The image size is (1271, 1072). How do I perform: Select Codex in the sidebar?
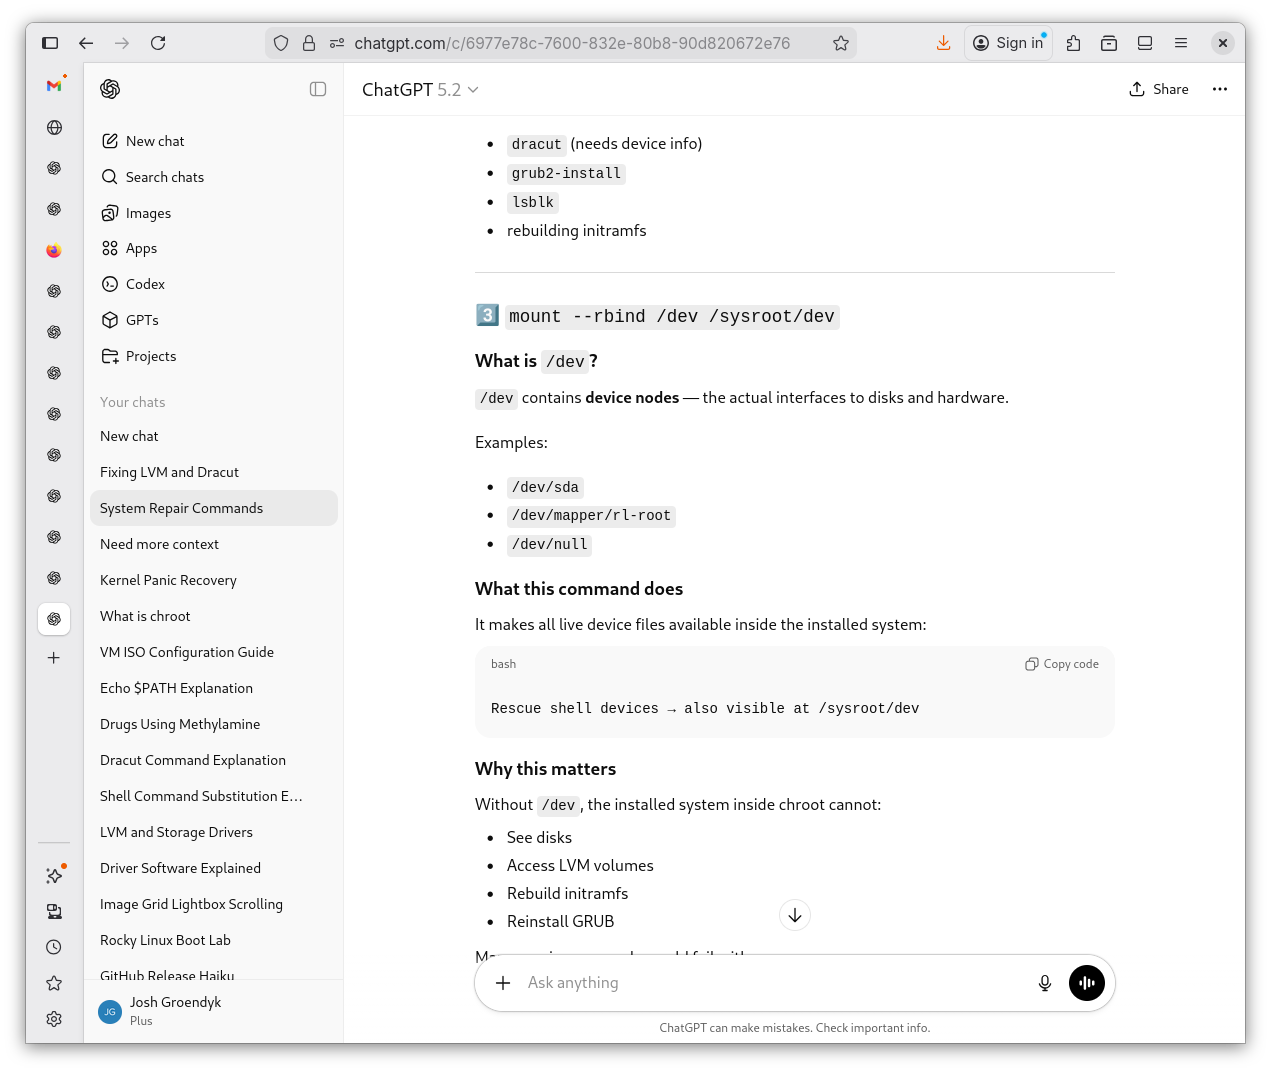tap(145, 284)
